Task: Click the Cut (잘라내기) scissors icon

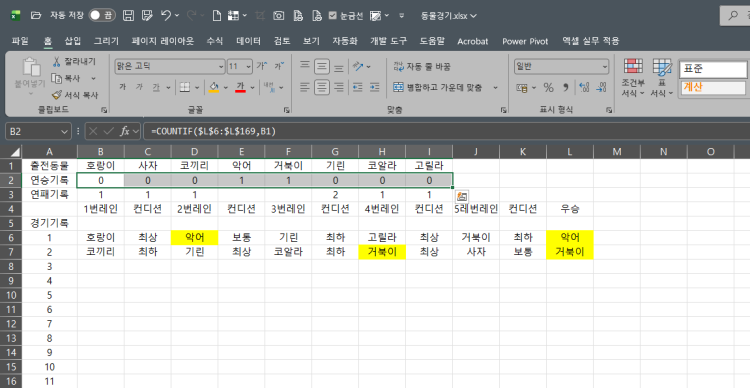Action: [57, 61]
